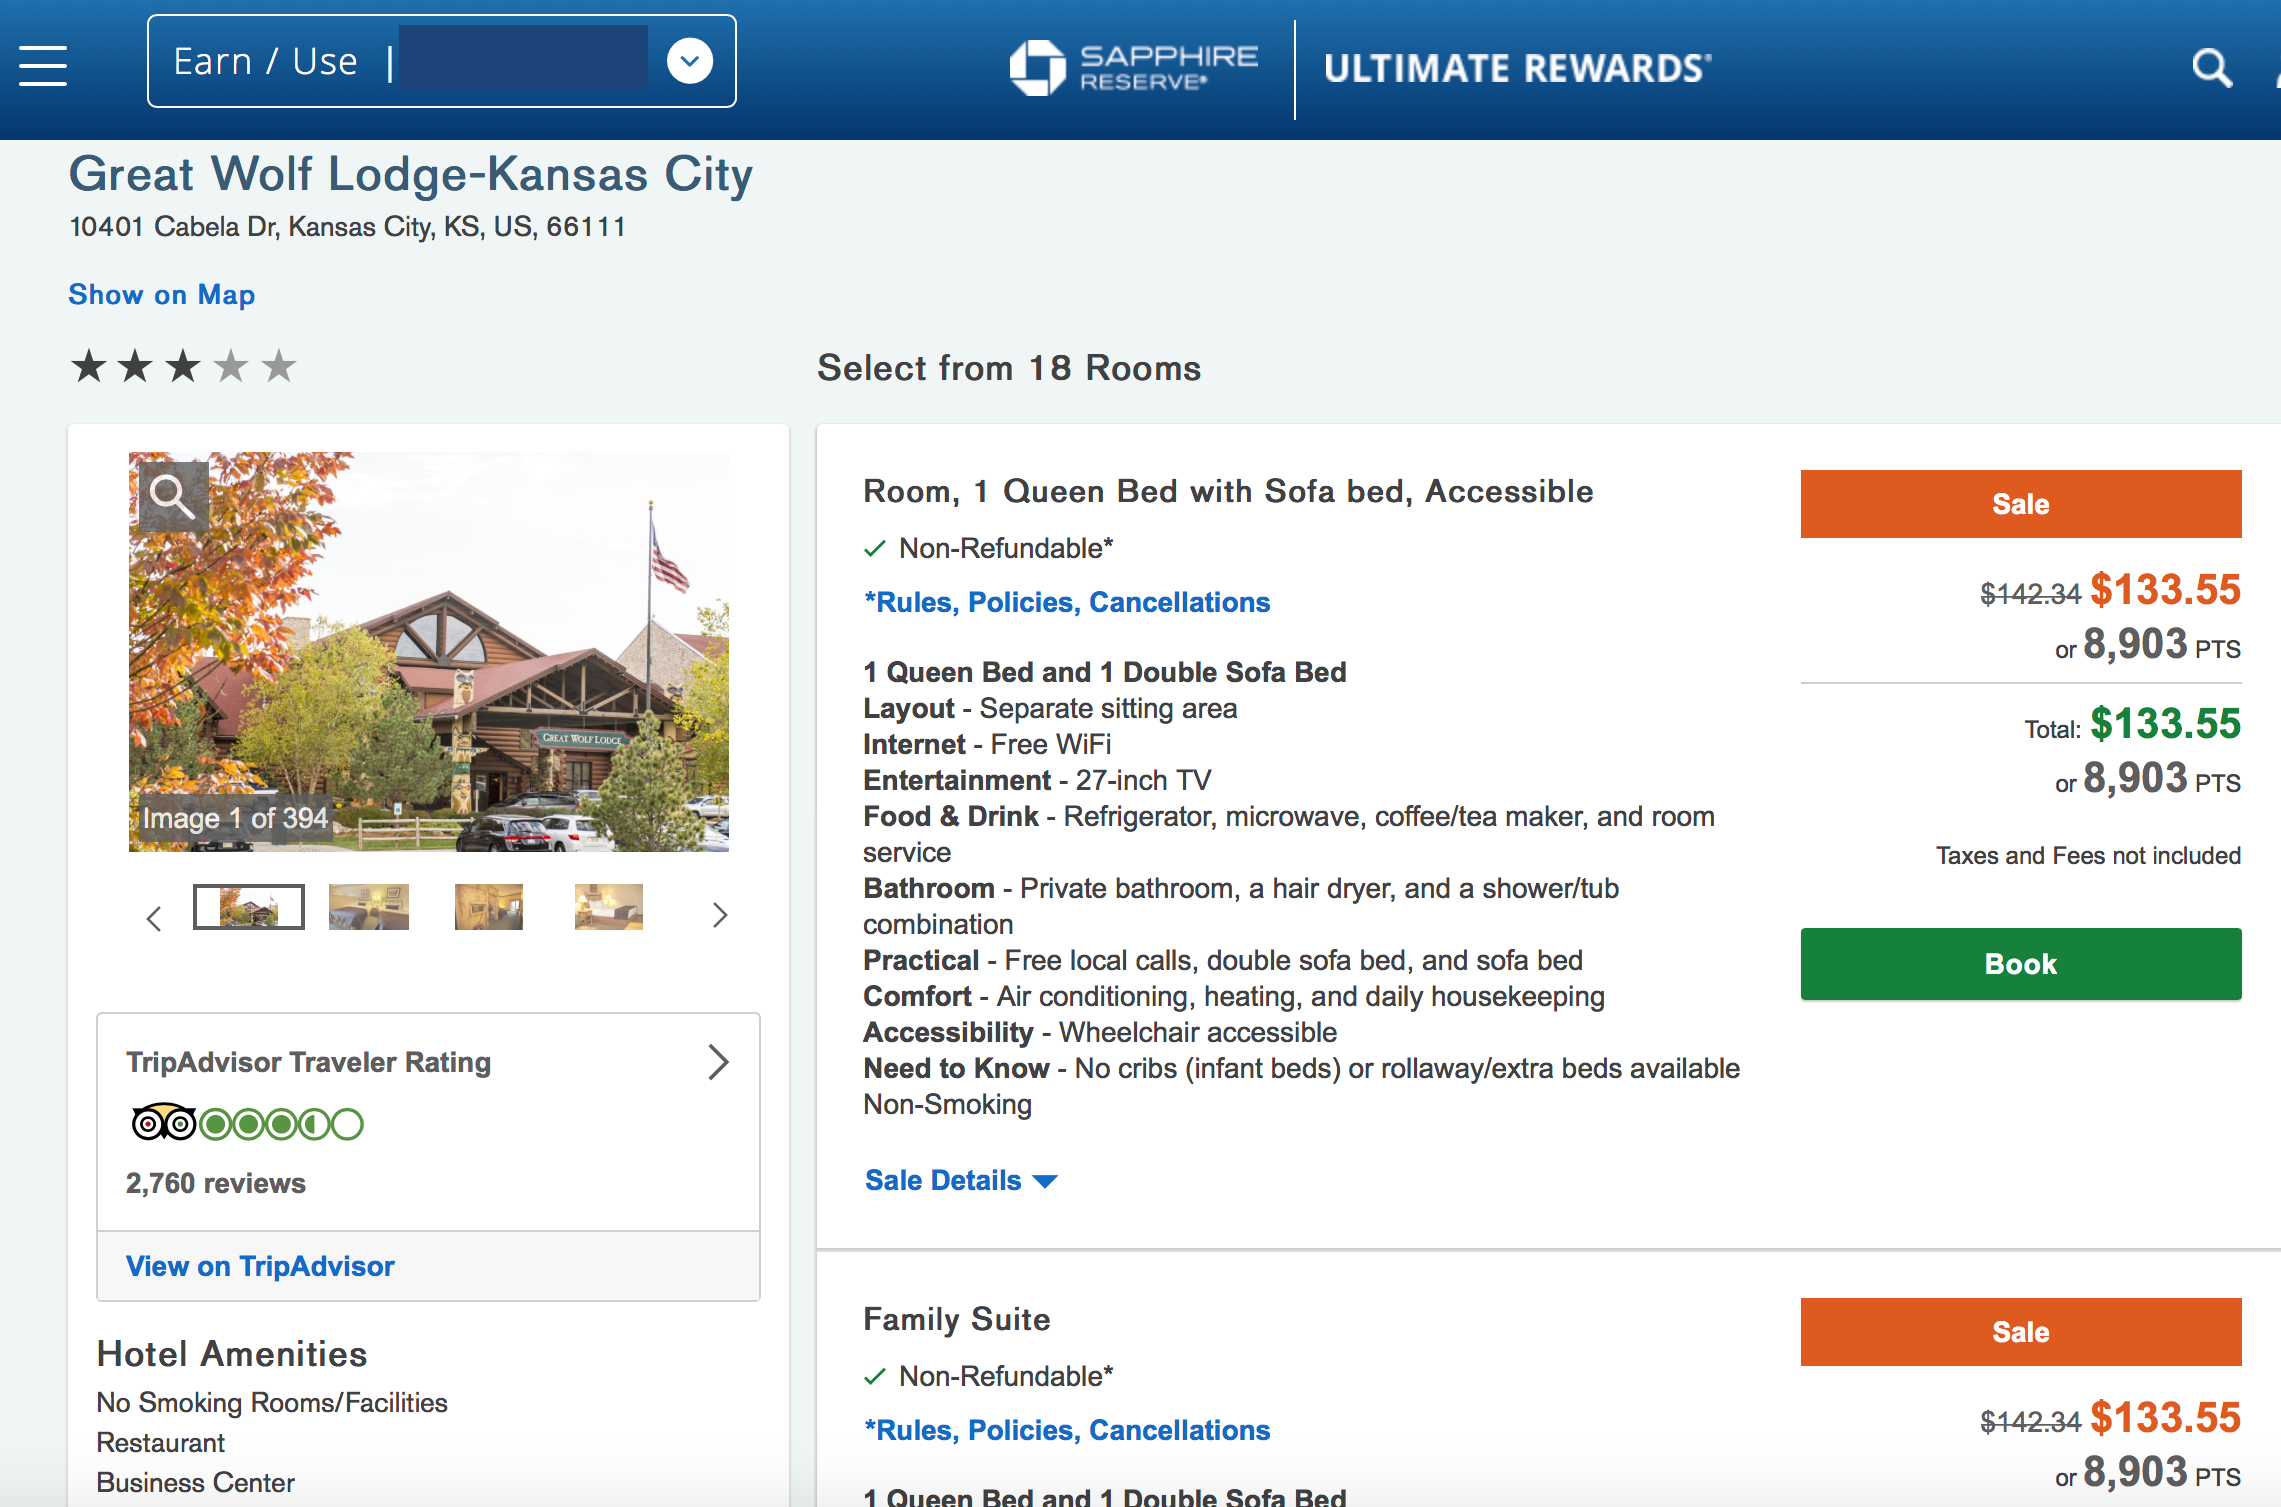Viewport: 2281px width, 1507px height.
Task: Enlarge hotel photo with magnifier icon
Action: (x=173, y=496)
